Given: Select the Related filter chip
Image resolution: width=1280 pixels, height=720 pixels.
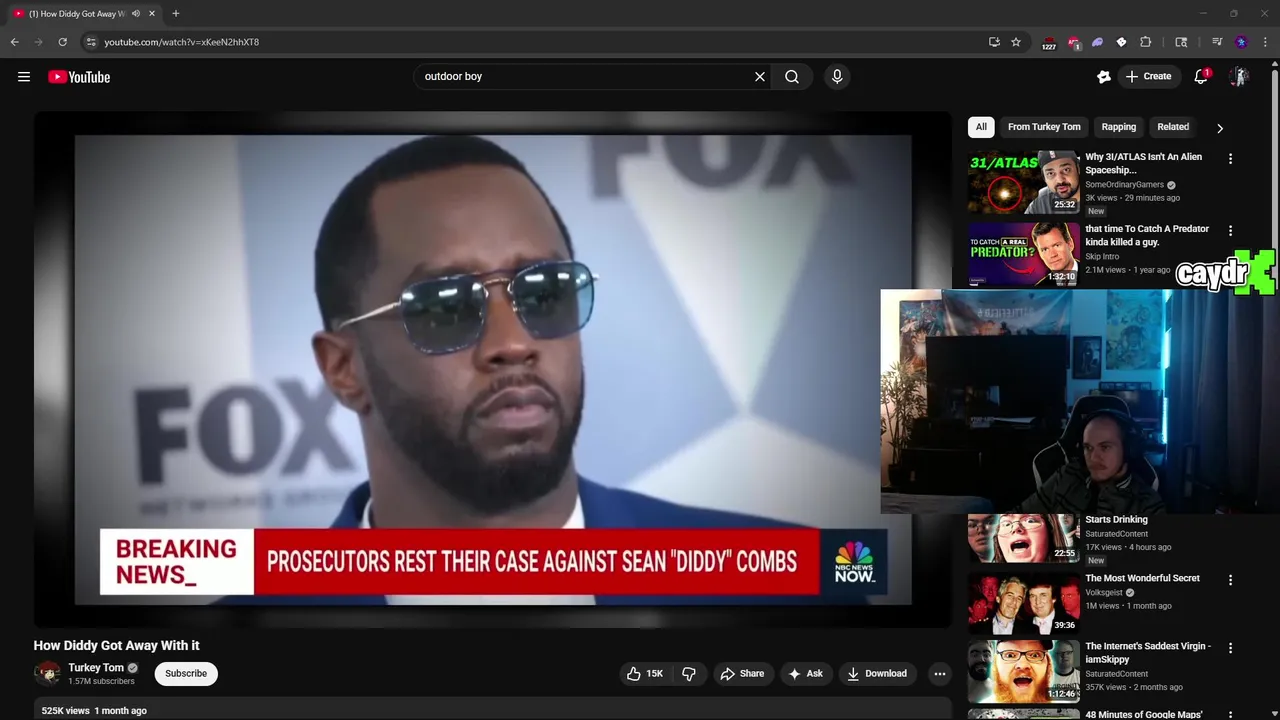Looking at the screenshot, I should tap(1173, 127).
